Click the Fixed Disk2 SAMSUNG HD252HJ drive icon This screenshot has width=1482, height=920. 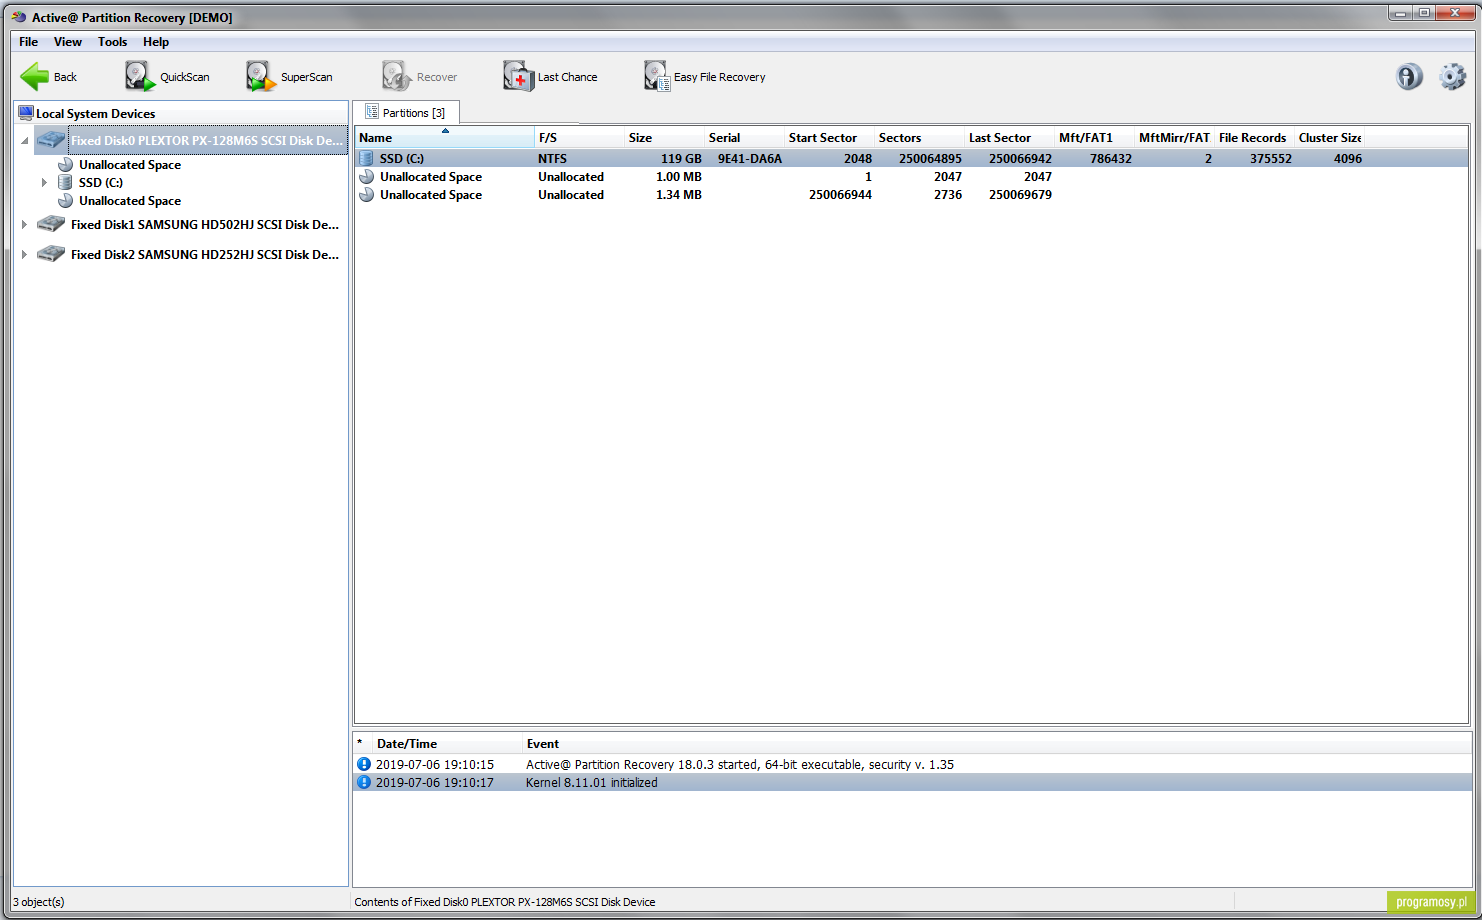(x=51, y=254)
